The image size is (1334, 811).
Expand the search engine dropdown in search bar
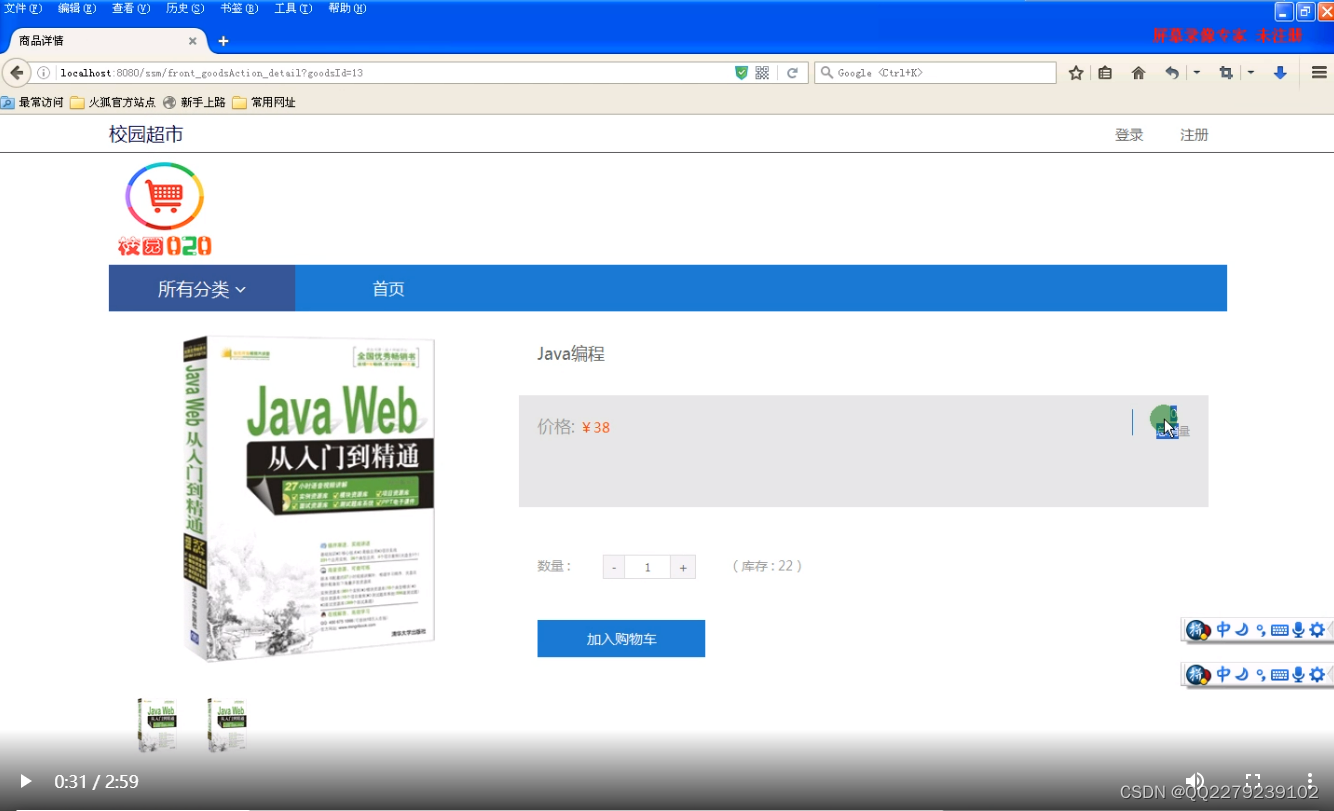(x=826, y=72)
